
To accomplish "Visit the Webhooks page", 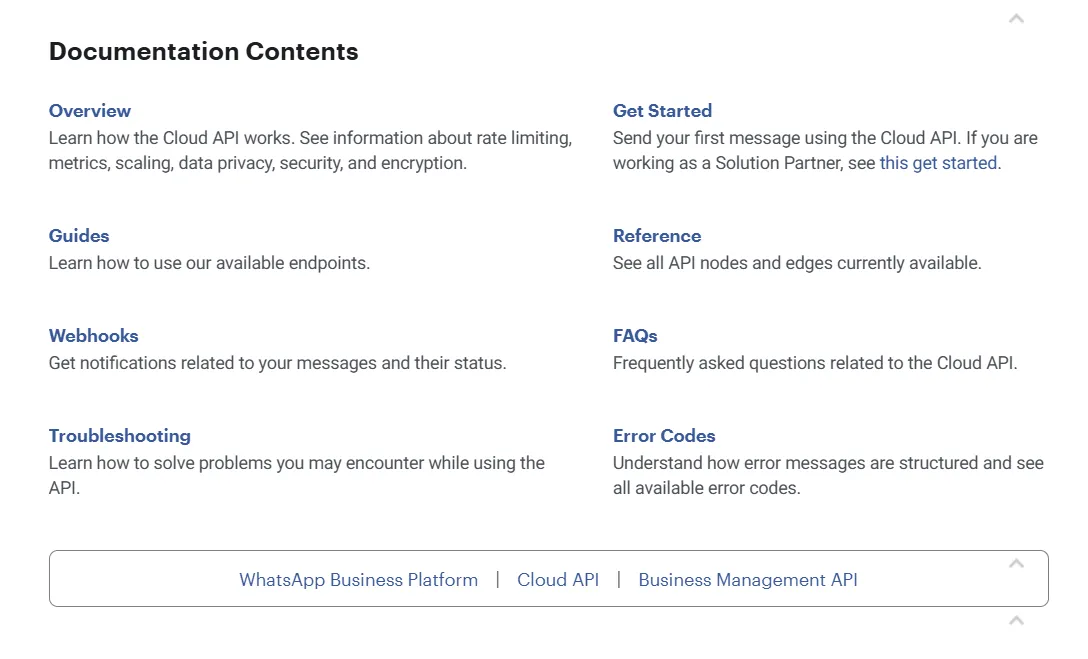I will (94, 336).
